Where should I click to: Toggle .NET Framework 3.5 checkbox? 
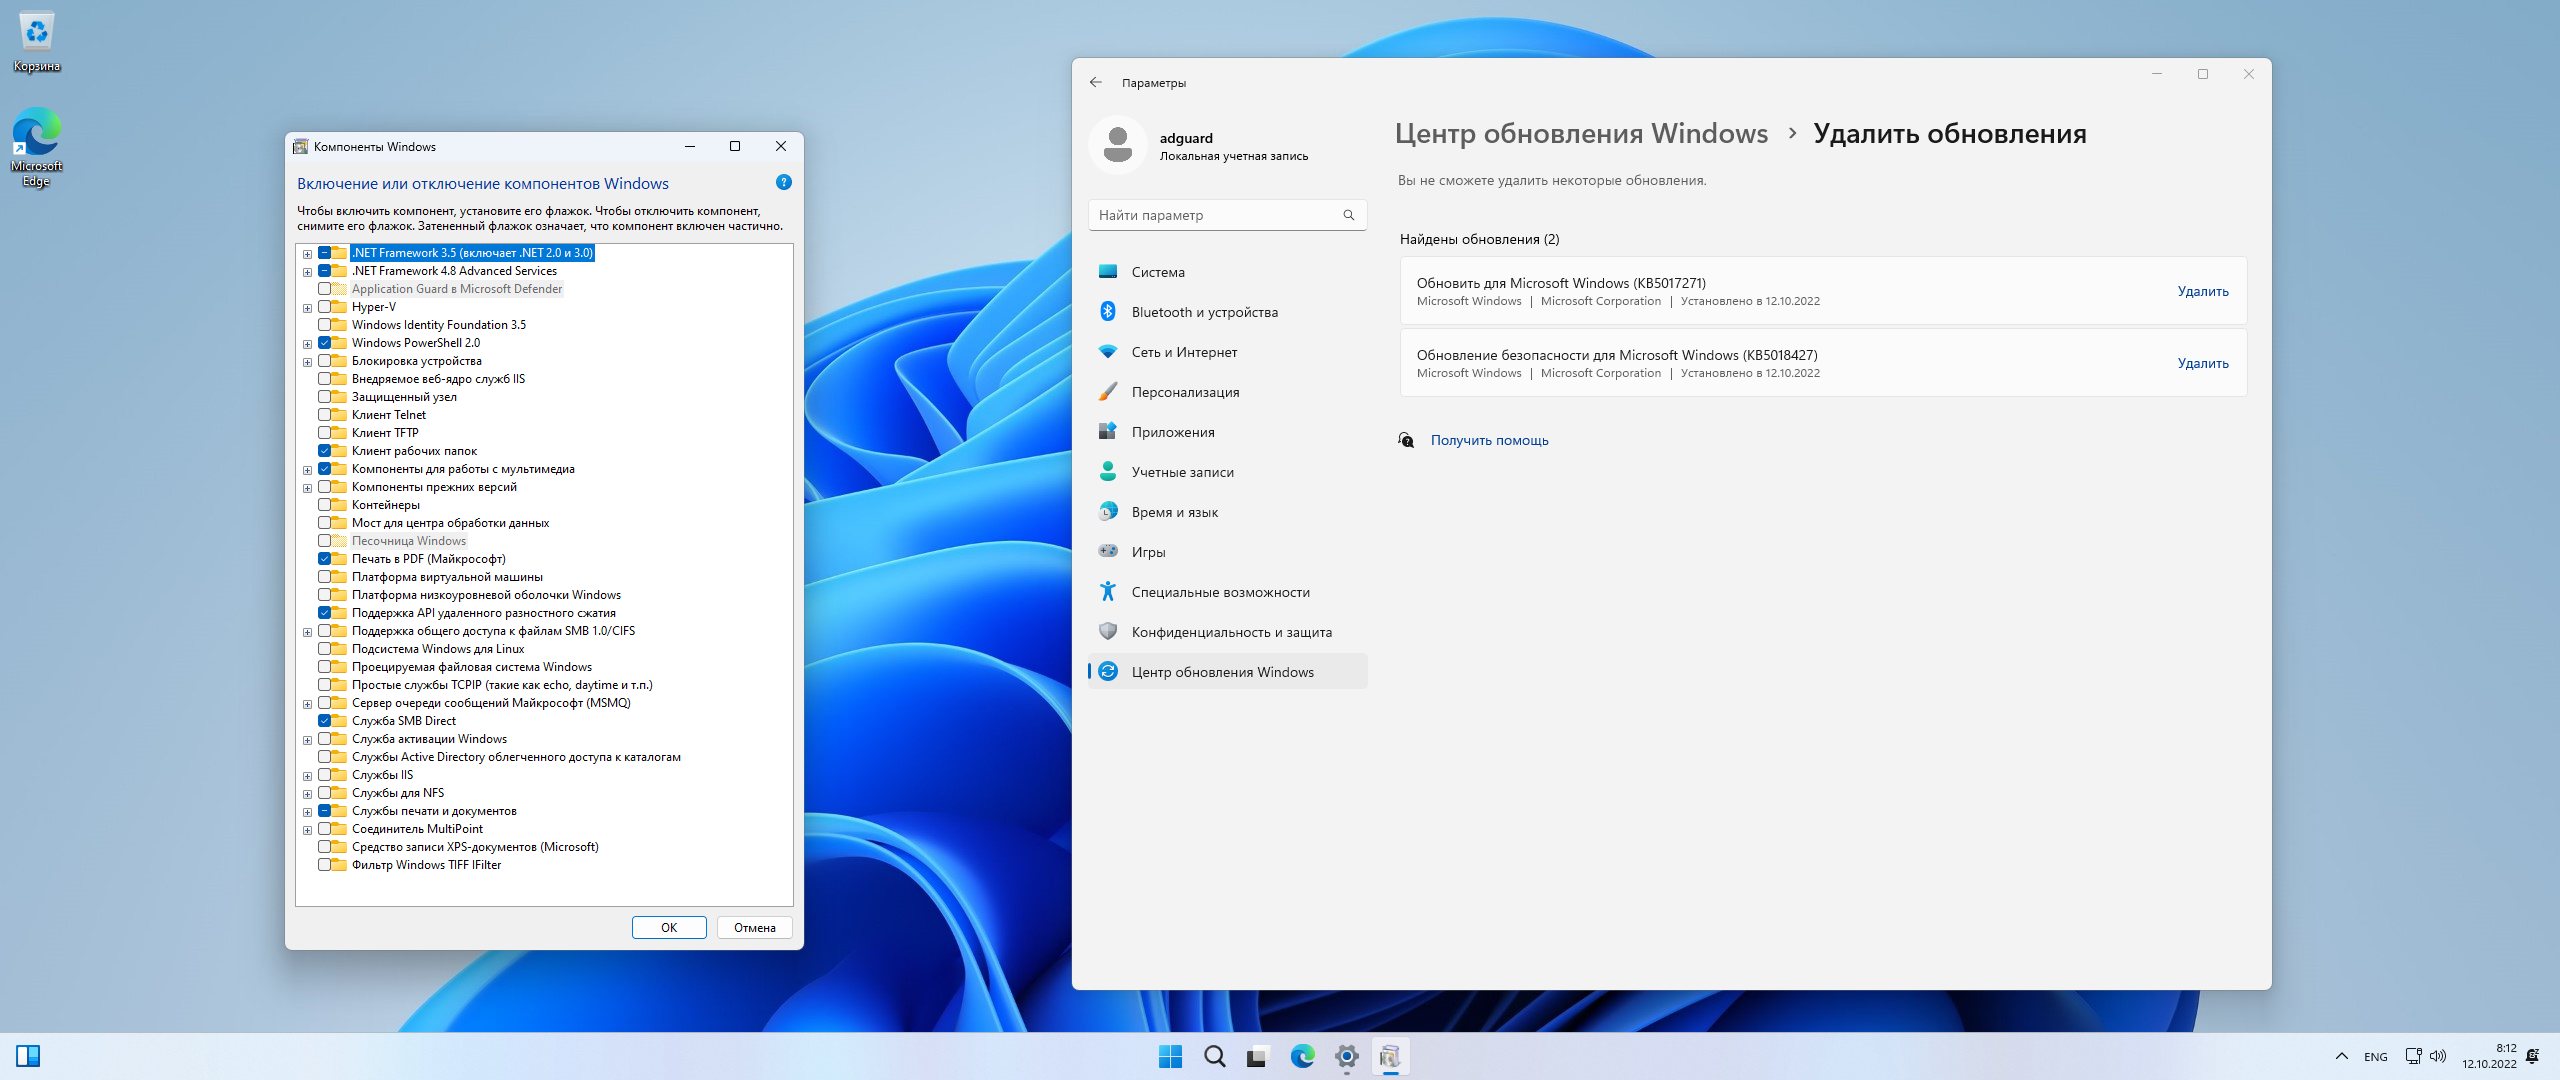click(x=325, y=253)
